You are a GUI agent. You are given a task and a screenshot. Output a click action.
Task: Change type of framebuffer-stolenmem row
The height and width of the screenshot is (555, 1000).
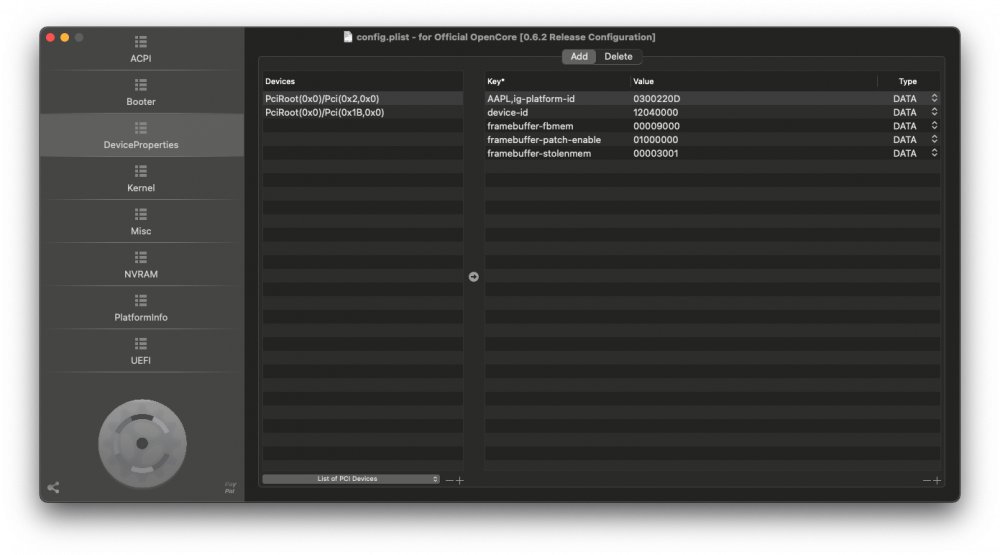click(x=934, y=153)
